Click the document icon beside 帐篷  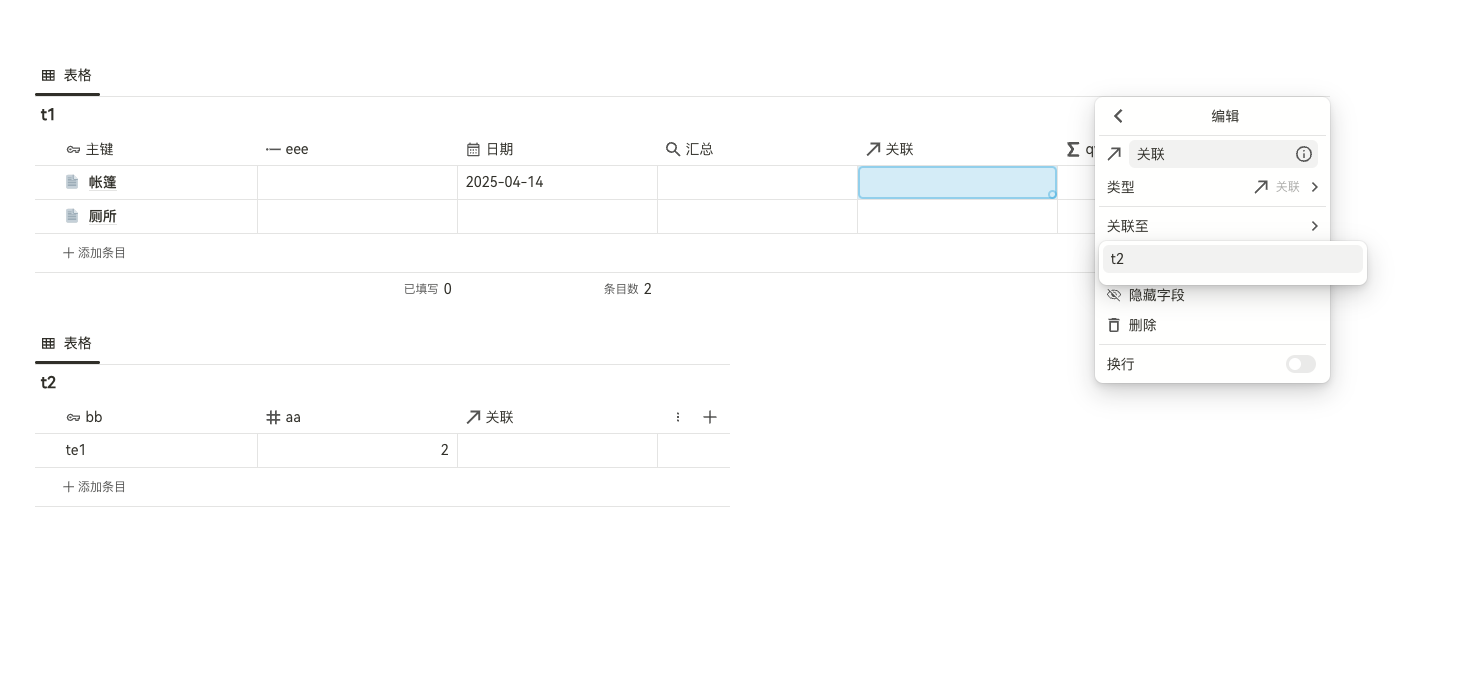(72, 182)
